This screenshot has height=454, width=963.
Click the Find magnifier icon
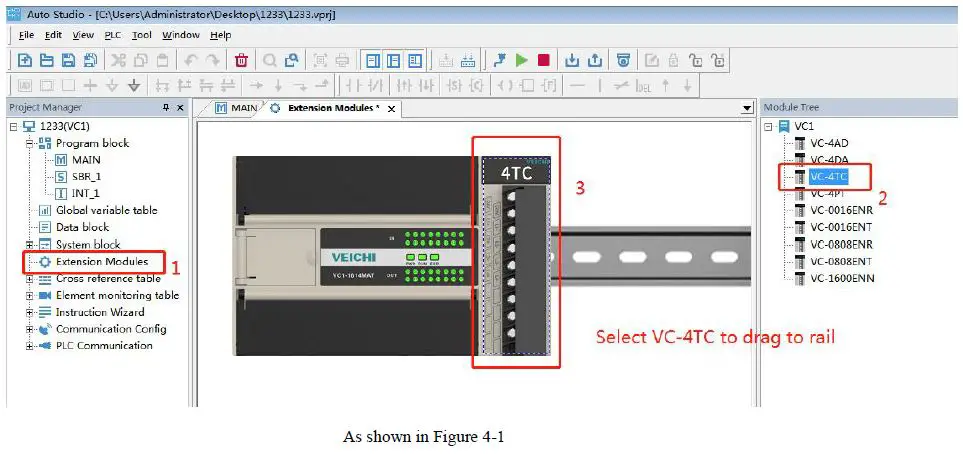(x=270, y=60)
